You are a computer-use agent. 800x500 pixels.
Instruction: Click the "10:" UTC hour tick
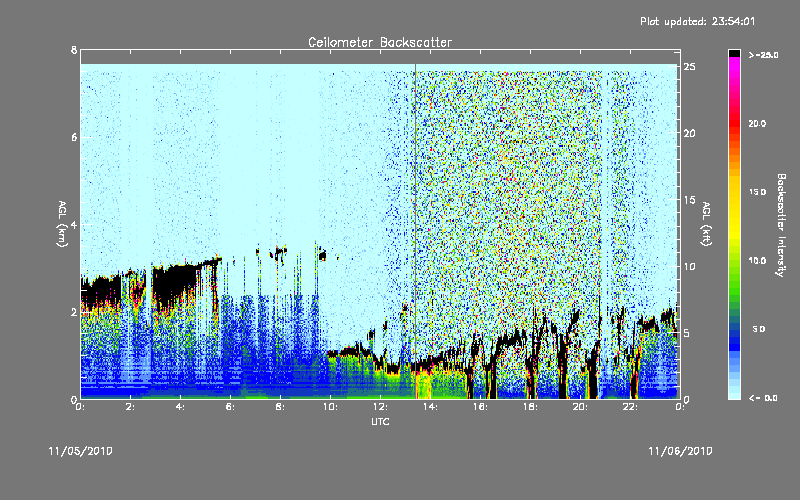(330, 407)
